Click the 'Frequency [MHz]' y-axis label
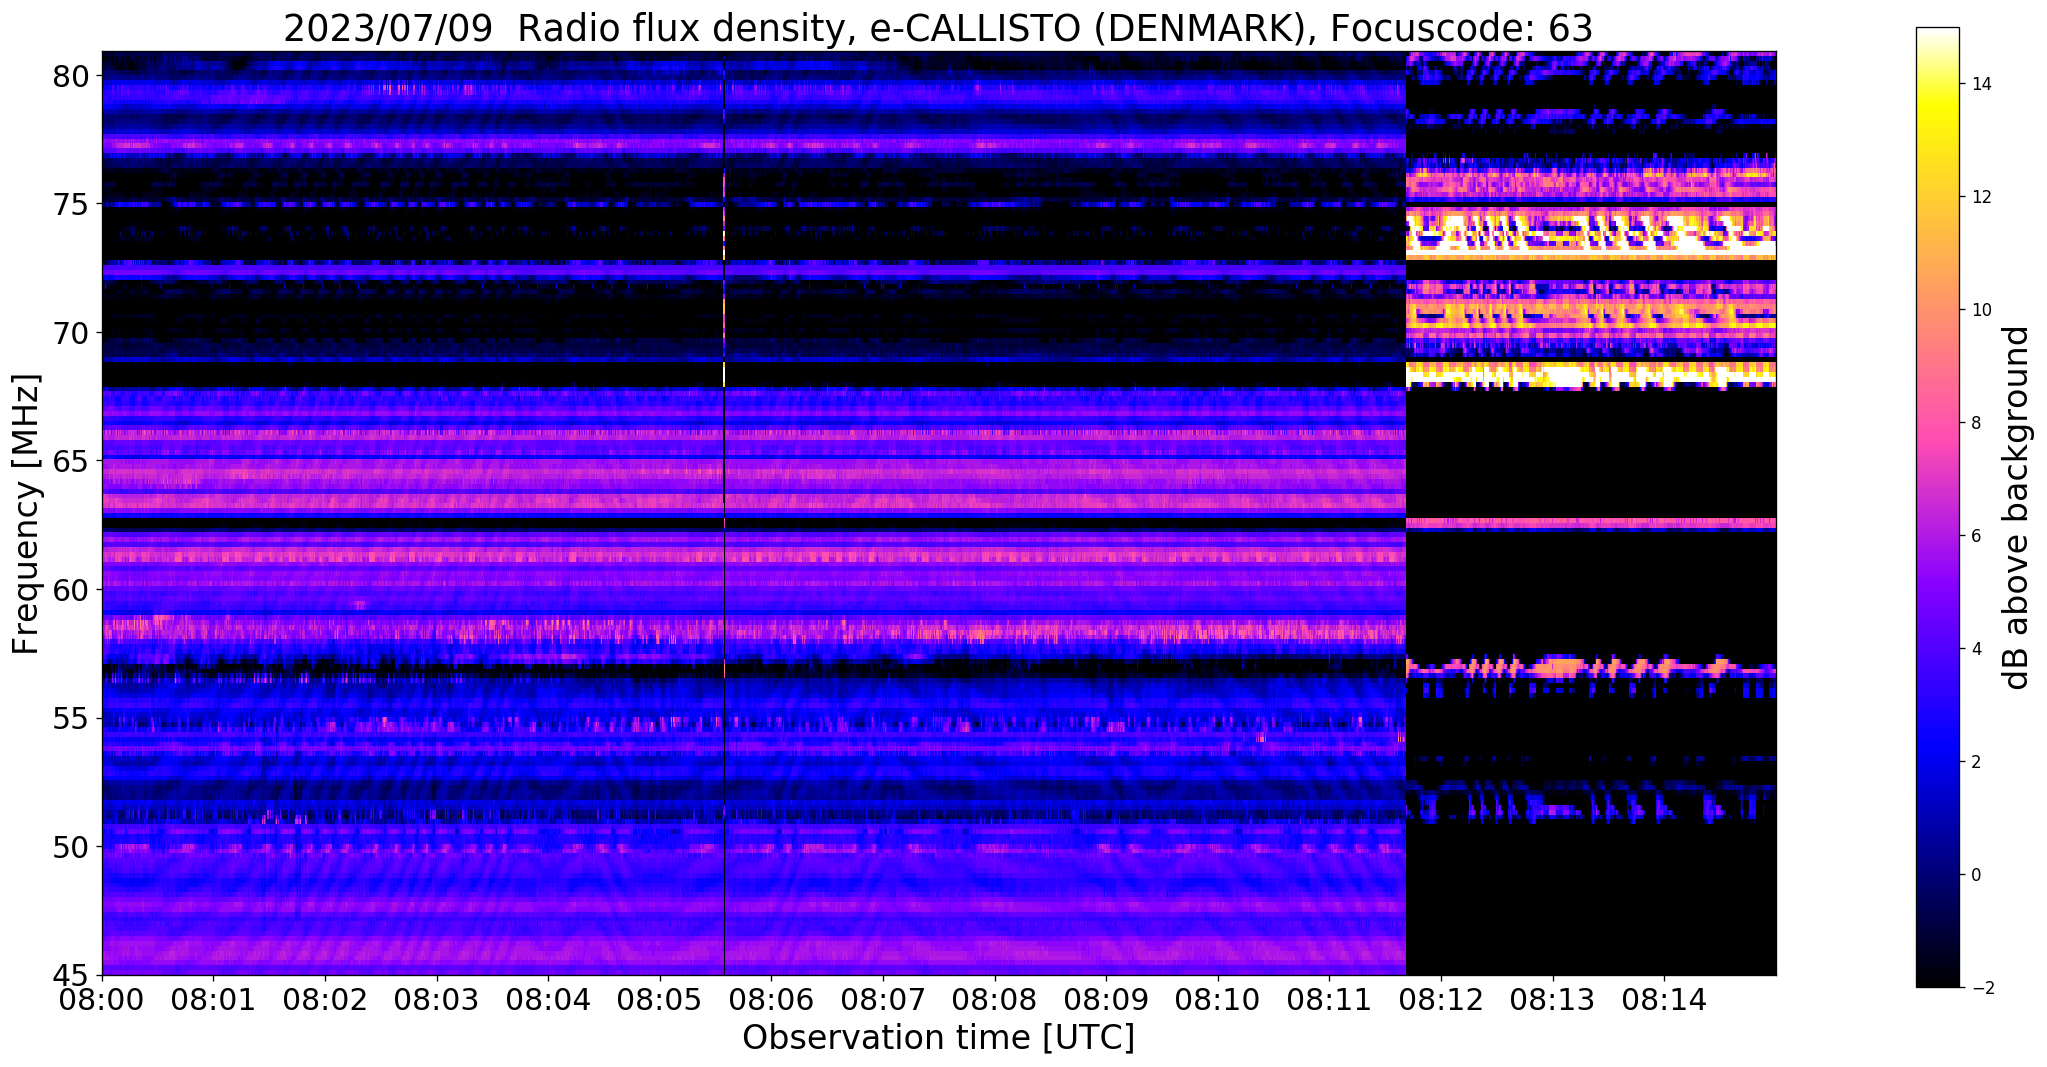 (26, 514)
